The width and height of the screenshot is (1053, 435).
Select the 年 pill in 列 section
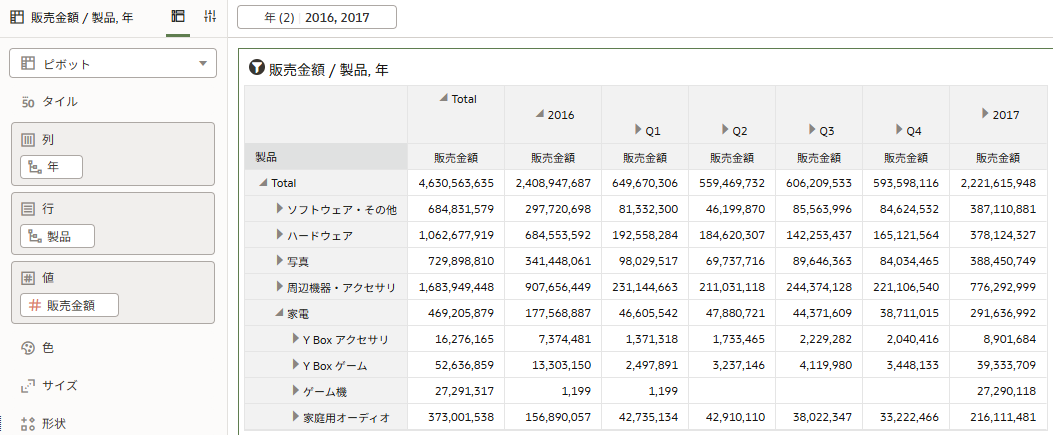click(x=52, y=167)
